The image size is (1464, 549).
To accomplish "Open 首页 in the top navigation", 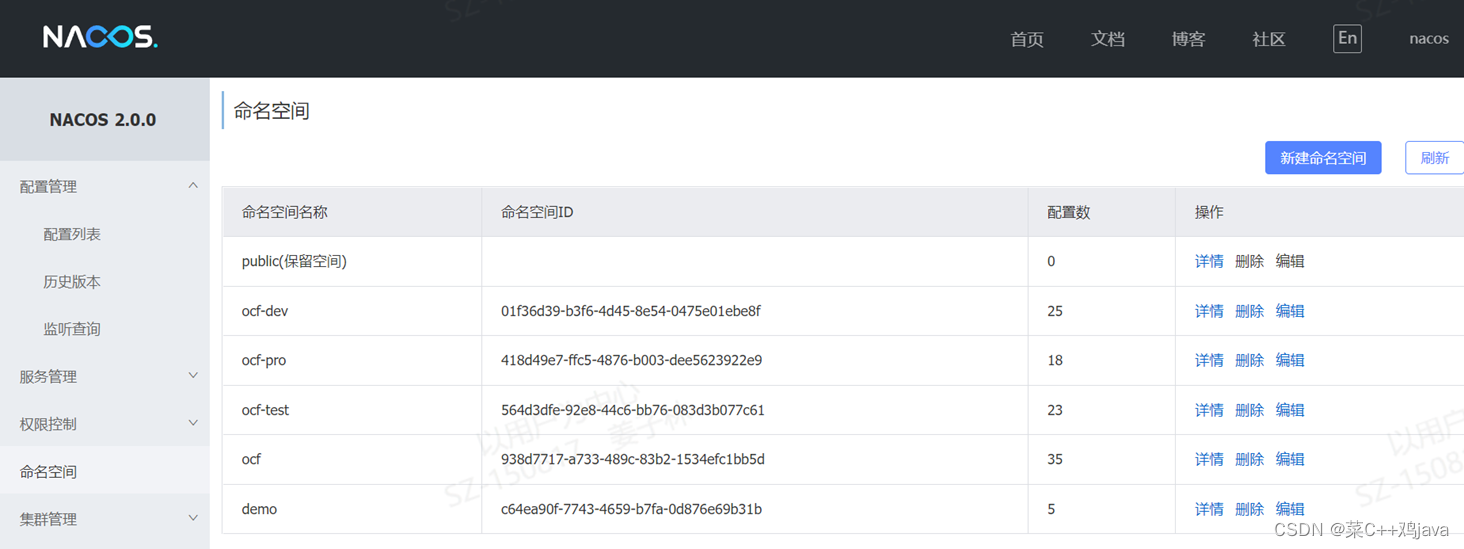I will (1027, 39).
